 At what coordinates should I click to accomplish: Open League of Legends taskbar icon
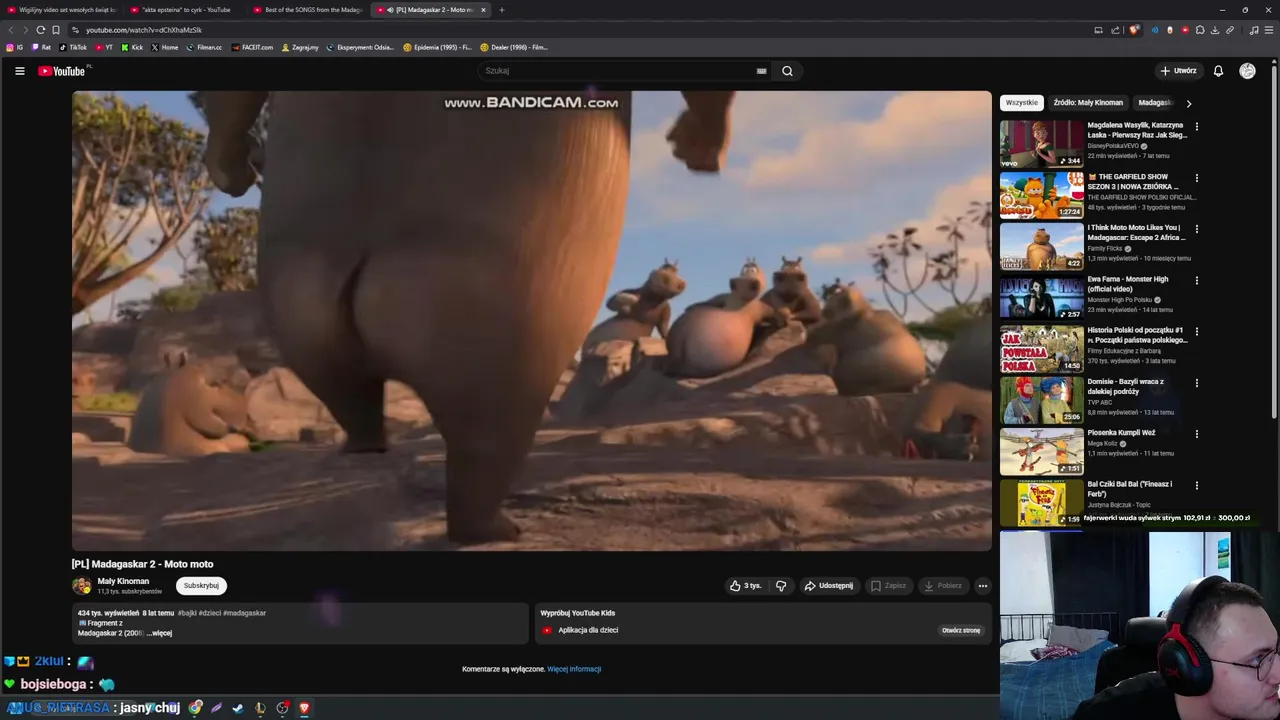tap(260, 708)
